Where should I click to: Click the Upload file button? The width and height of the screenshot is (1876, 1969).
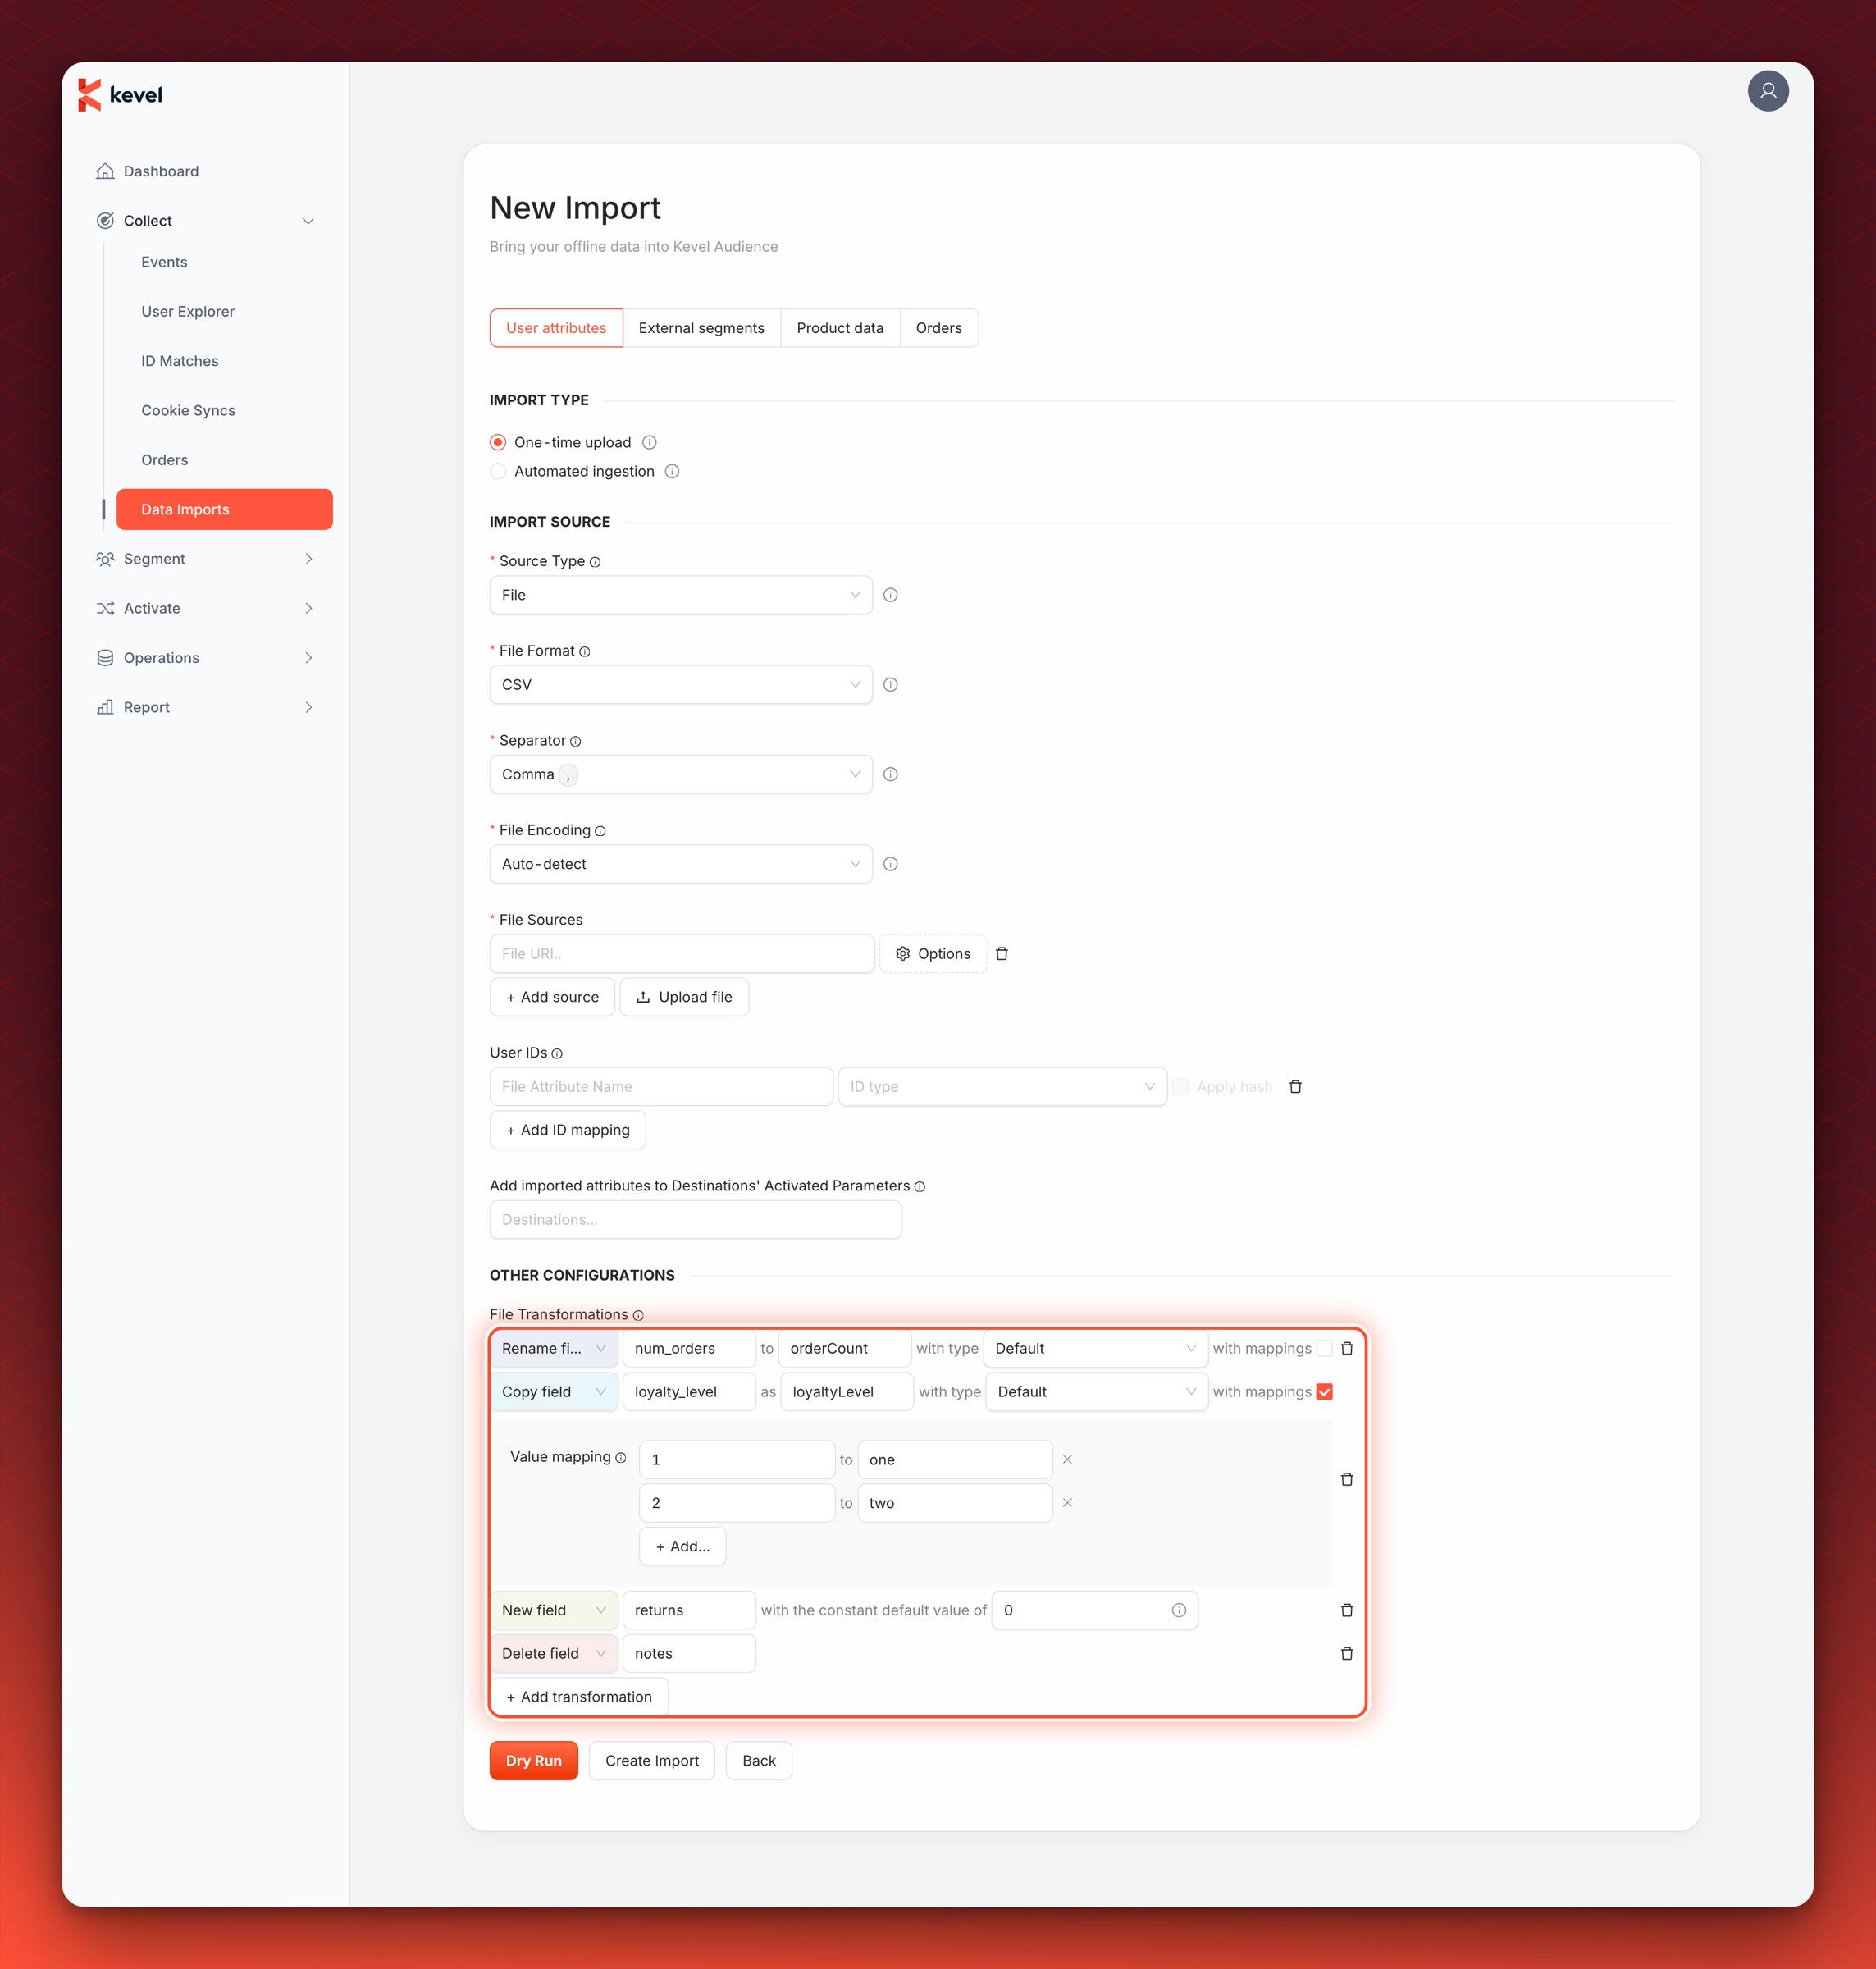click(x=684, y=997)
